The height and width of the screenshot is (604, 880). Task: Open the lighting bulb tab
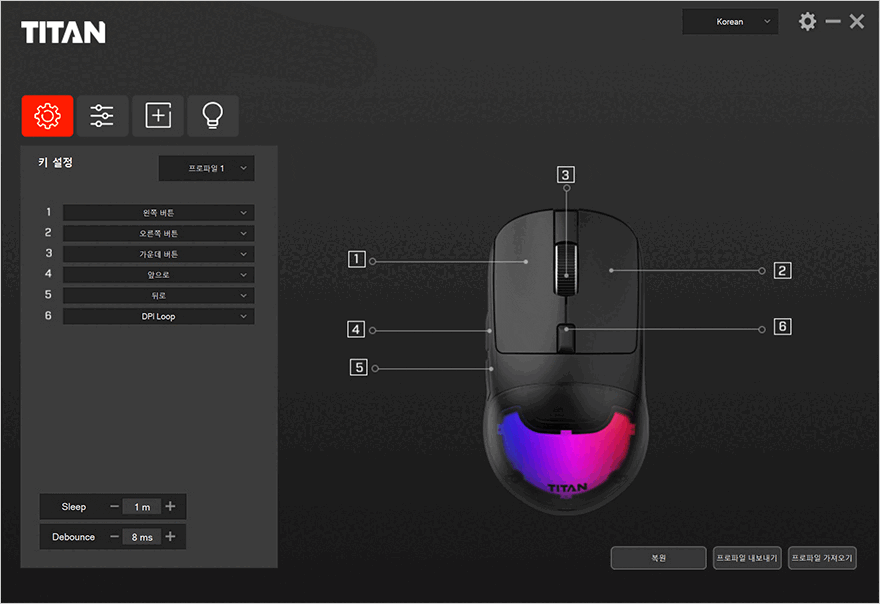click(213, 116)
